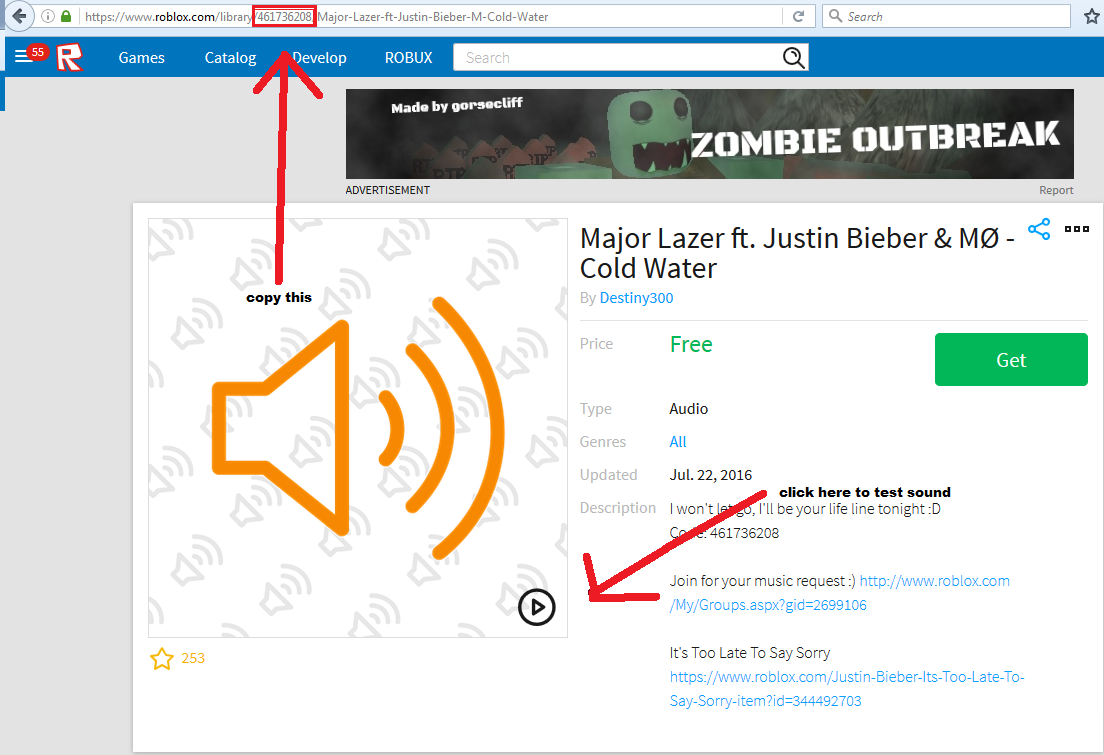This screenshot has height=755, width=1104.
Task: Reload the page with refresh icon
Action: coord(798,16)
